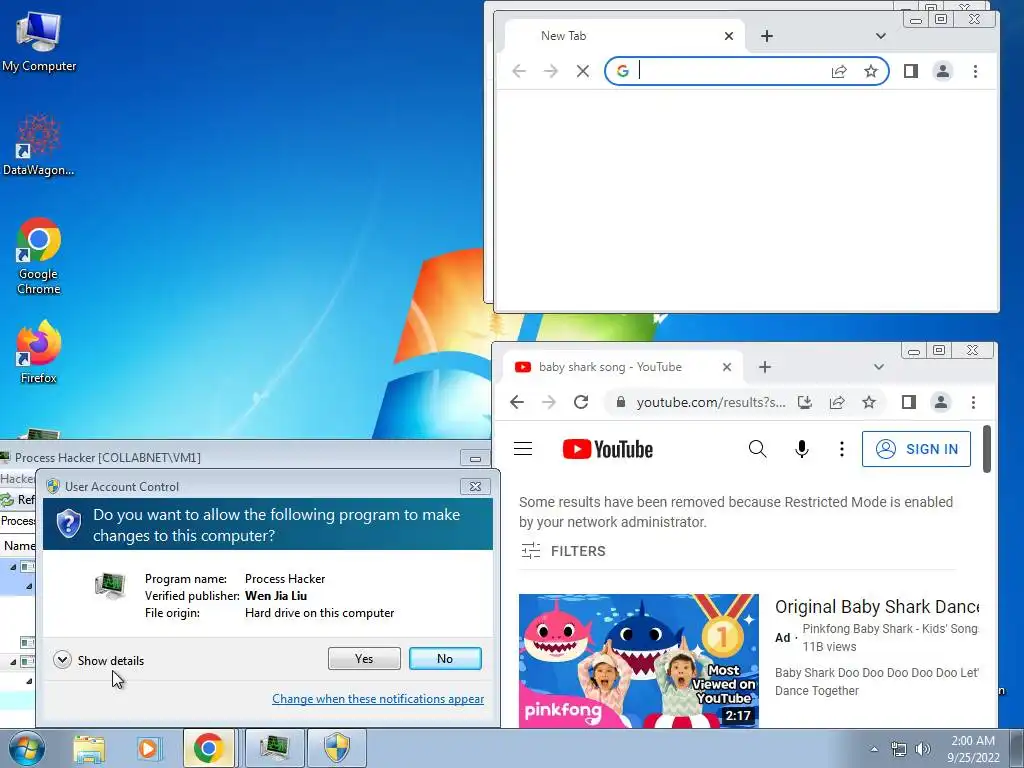Expand Show details in UAC dialog
Viewport: 1024px width, 768px height.
pos(99,660)
